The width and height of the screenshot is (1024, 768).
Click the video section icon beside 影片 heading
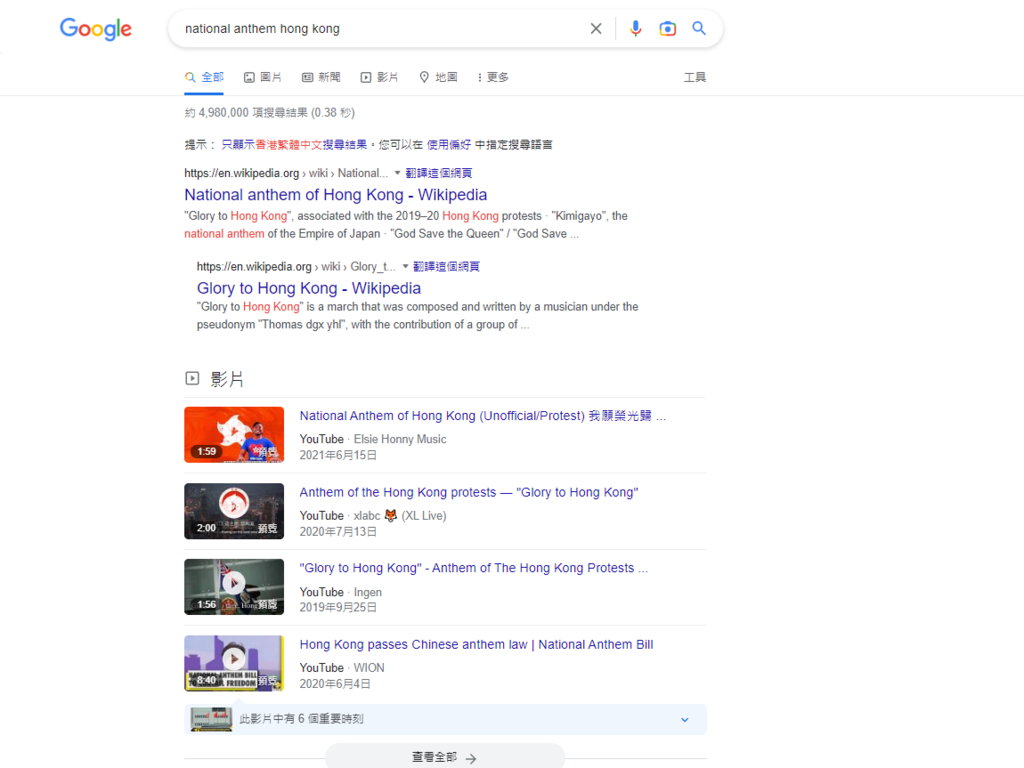point(192,378)
